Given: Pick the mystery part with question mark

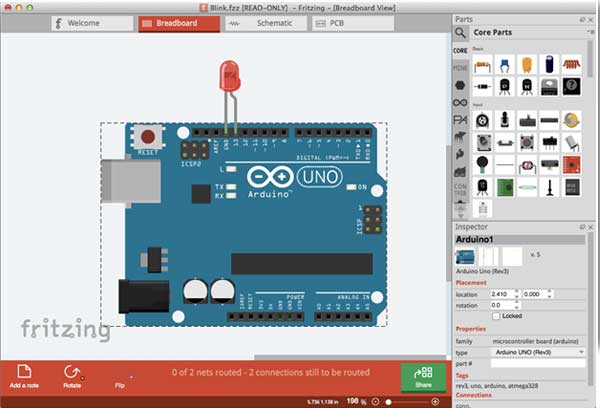Looking at the screenshot, I should 571,87.
